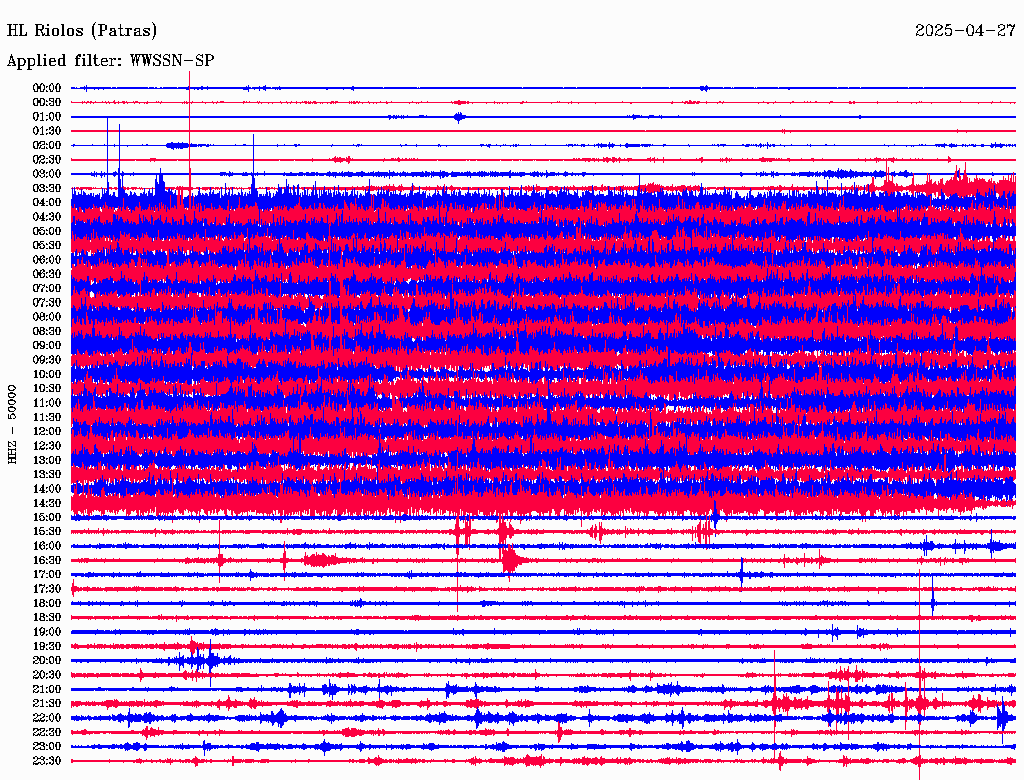This screenshot has width=1024, height=780.
Task: Select the 02:00 row label
Action: [x=47, y=146]
